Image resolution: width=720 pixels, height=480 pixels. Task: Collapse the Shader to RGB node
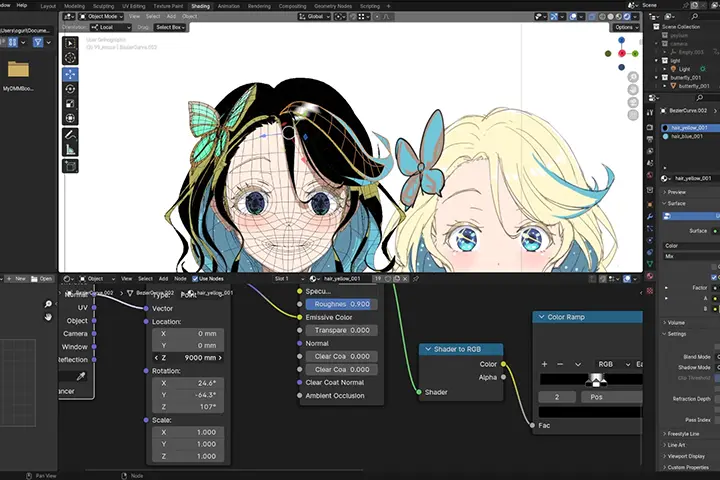click(428, 349)
